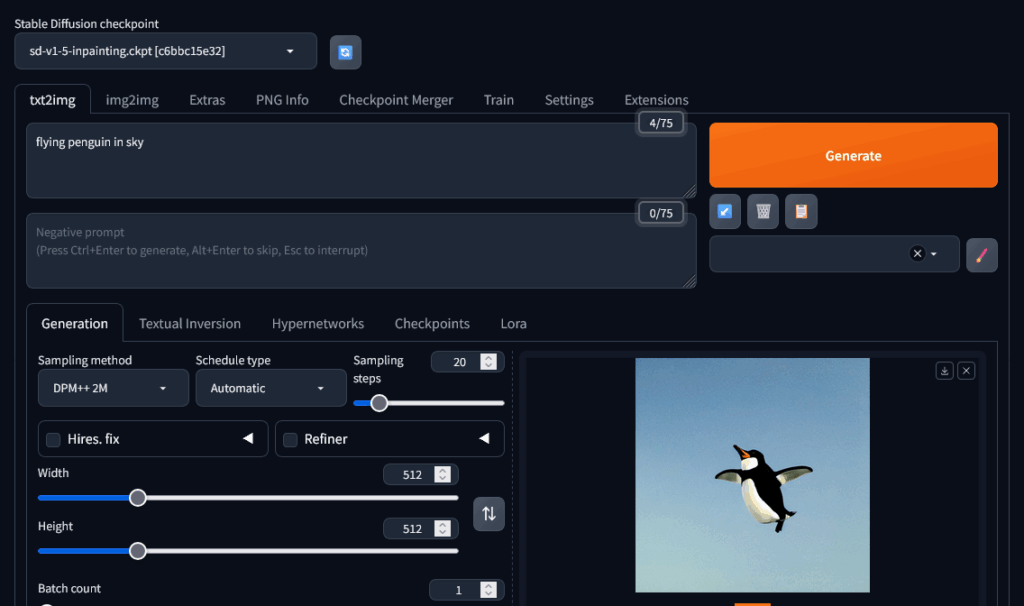Swap width and height with arrows icon
1024x606 pixels.
click(x=489, y=513)
